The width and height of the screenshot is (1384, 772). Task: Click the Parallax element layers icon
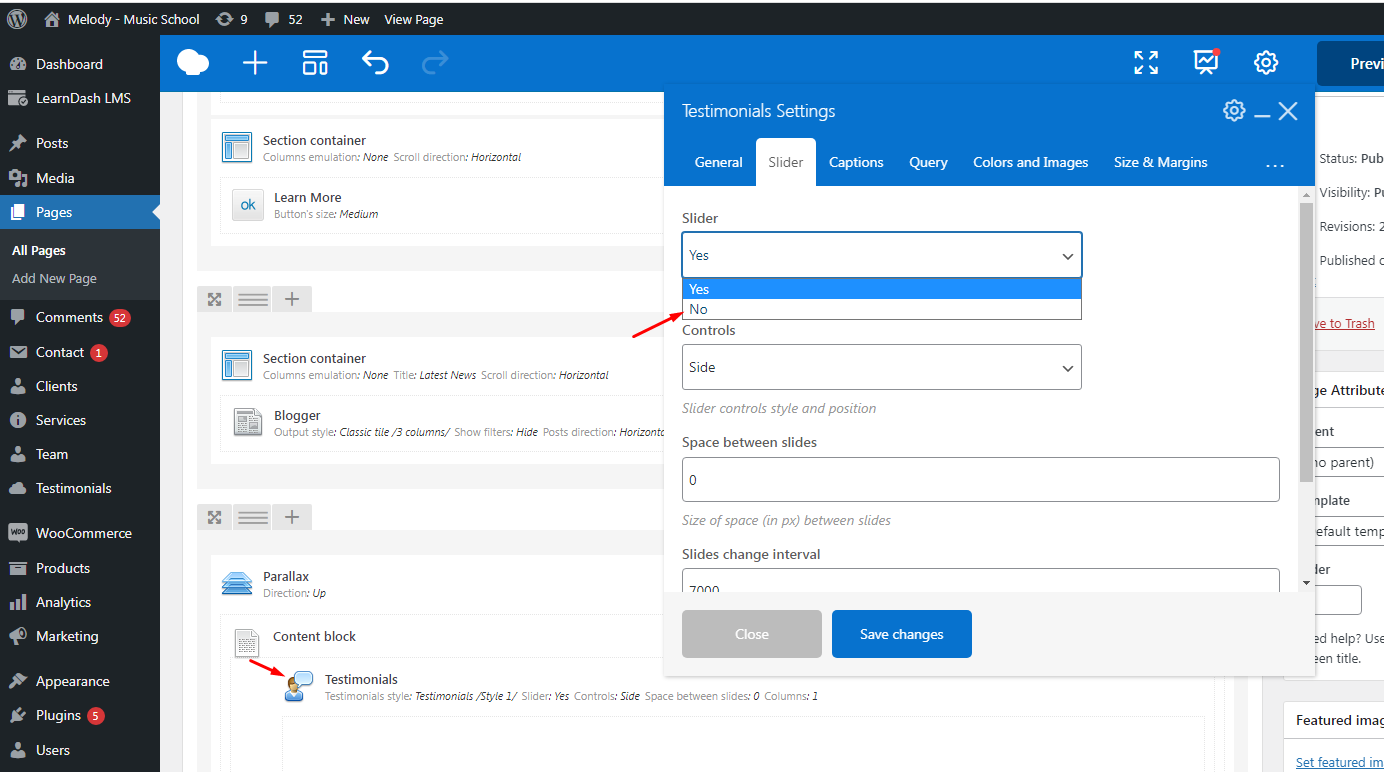click(x=237, y=583)
